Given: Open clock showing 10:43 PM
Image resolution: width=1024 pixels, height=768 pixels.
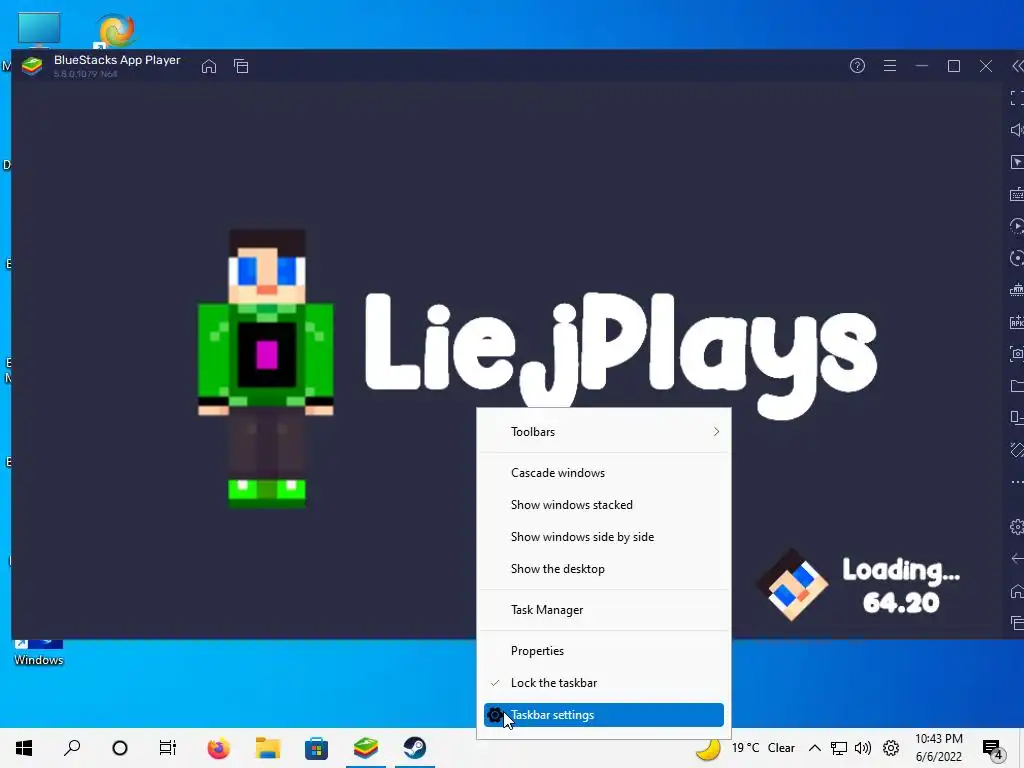Looking at the screenshot, I should (x=938, y=748).
